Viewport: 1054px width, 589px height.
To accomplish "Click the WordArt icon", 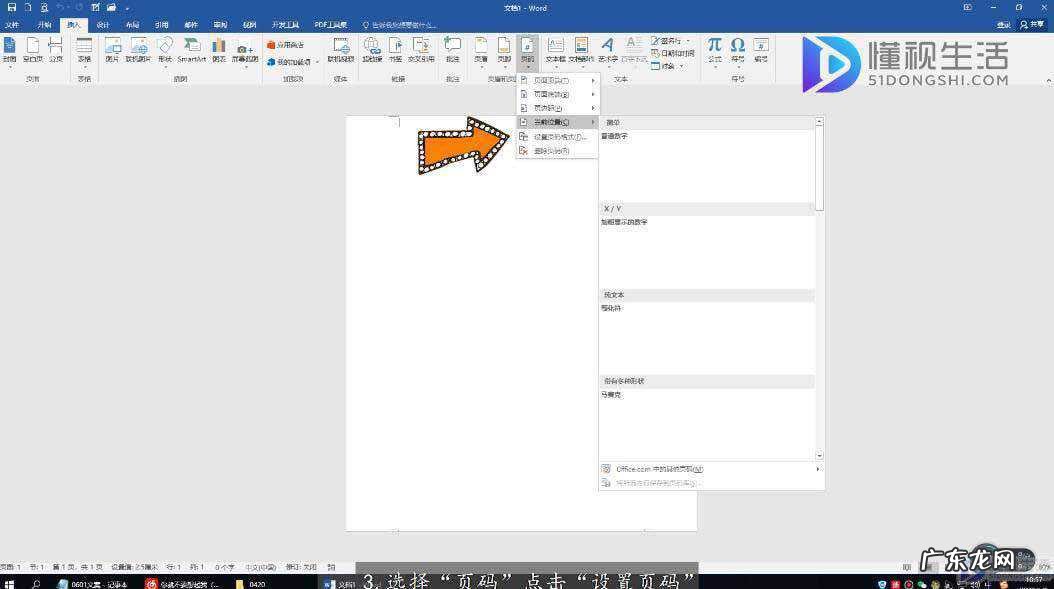I will [x=607, y=50].
